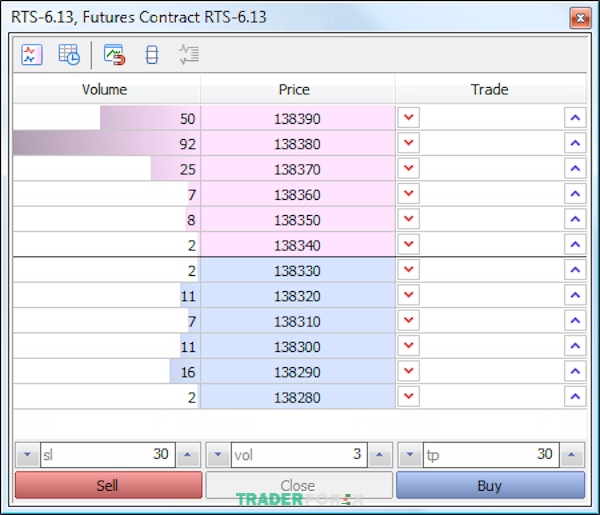This screenshot has width=600, height=515.
Task: Click blue up arrow at price 138370
Action: (x=575, y=168)
